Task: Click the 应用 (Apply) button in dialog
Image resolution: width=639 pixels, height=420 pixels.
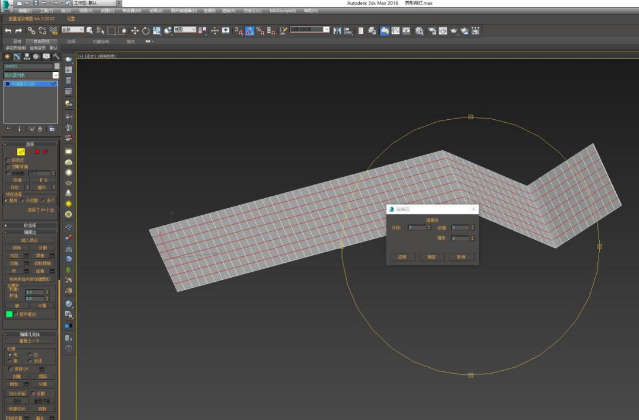Action: pyautogui.click(x=402, y=257)
